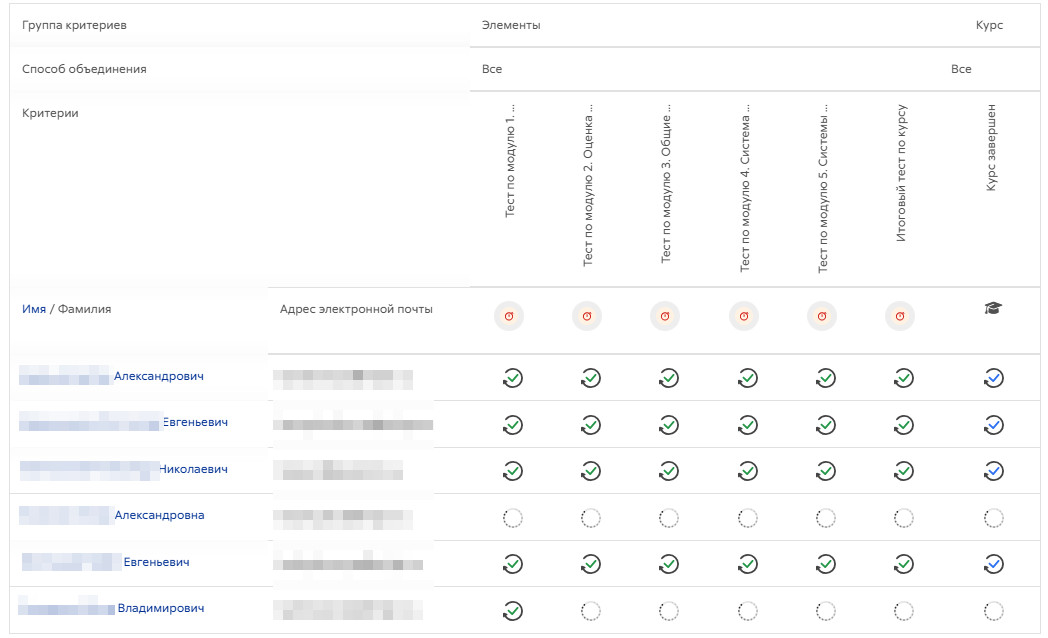Click graduation cap icon under Курс завершен

pyautogui.click(x=993, y=308)
